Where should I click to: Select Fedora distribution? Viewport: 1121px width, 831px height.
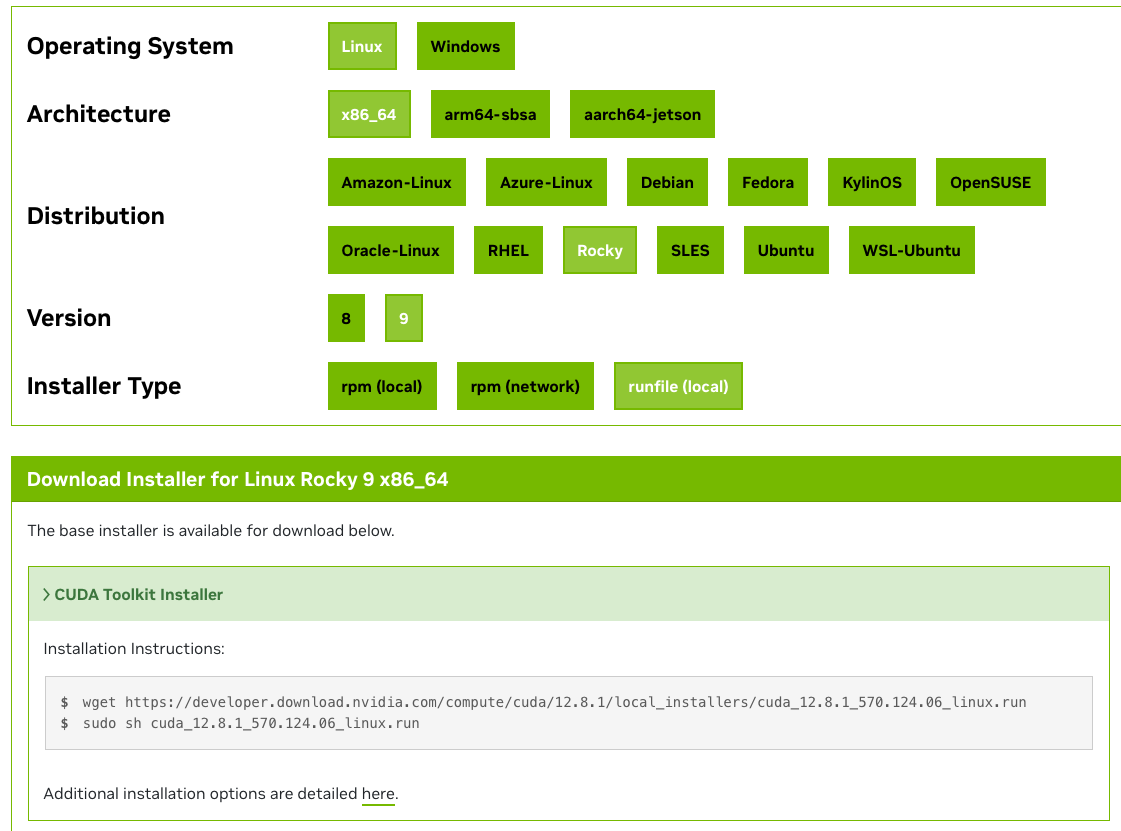pyautogui.click(x=768, y=182)
